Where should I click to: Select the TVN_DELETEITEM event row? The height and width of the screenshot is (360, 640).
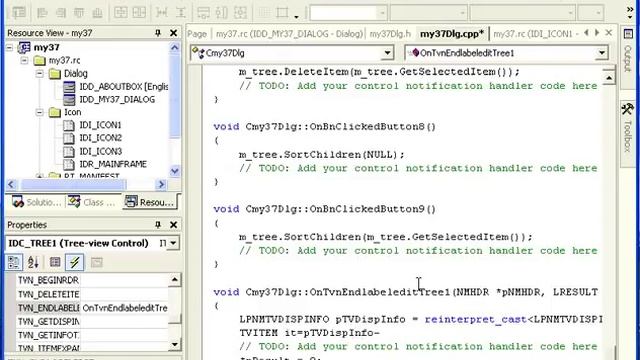92,294
